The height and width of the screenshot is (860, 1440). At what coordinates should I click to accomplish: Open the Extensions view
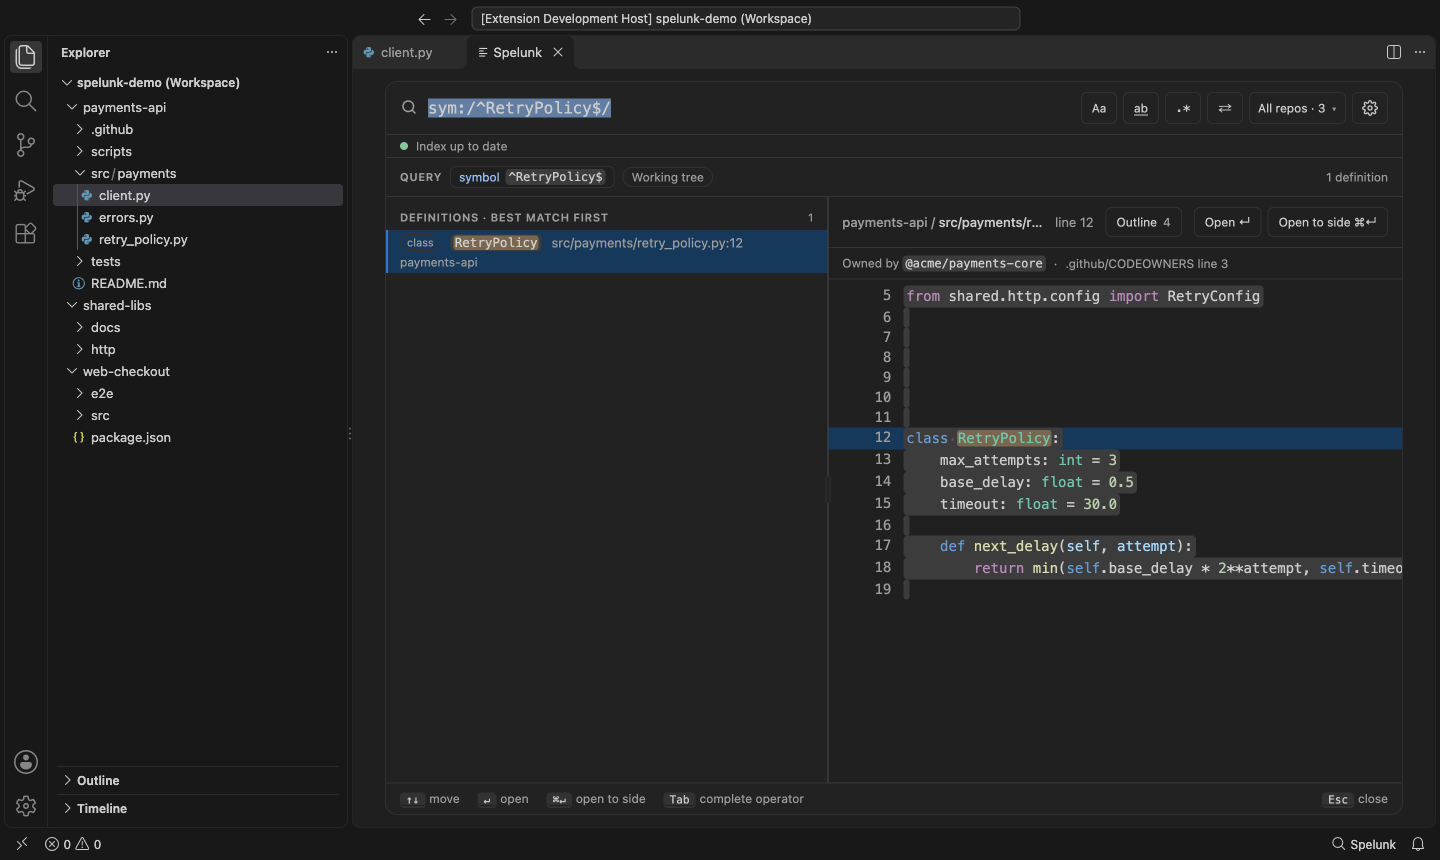[x=26, y=233]
